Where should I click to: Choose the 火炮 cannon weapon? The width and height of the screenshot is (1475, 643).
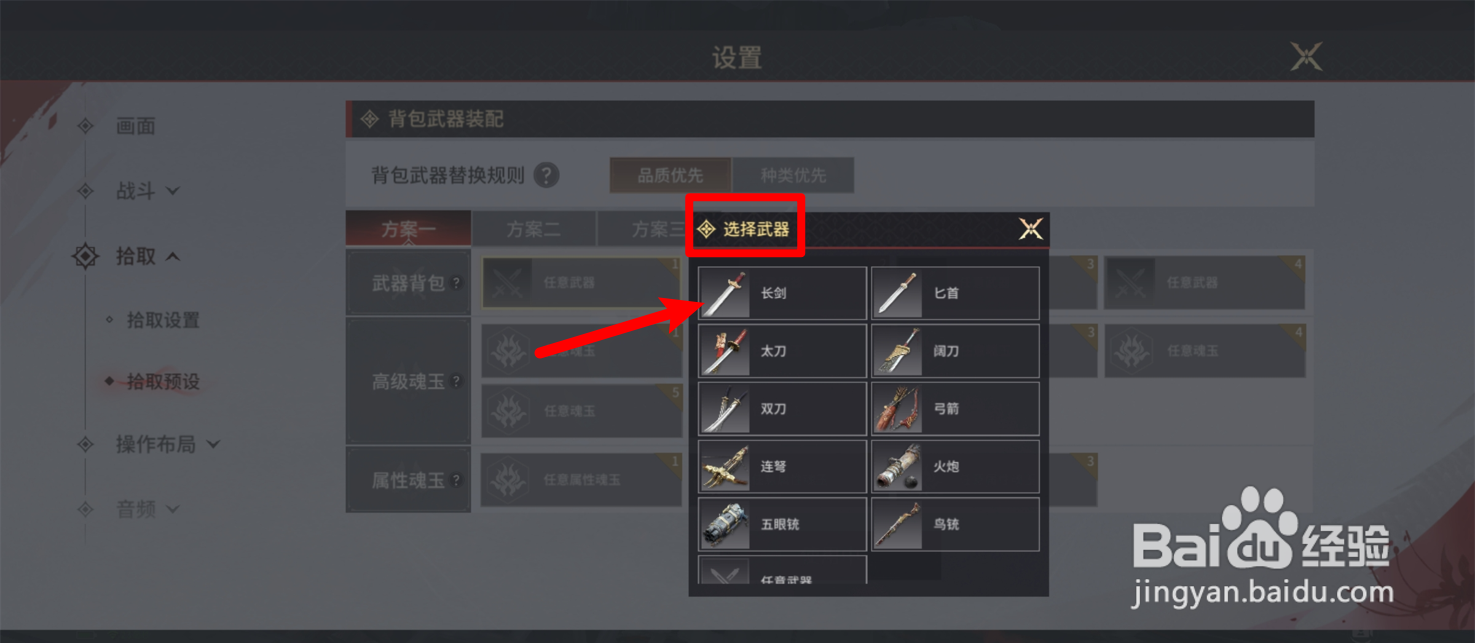955,467
